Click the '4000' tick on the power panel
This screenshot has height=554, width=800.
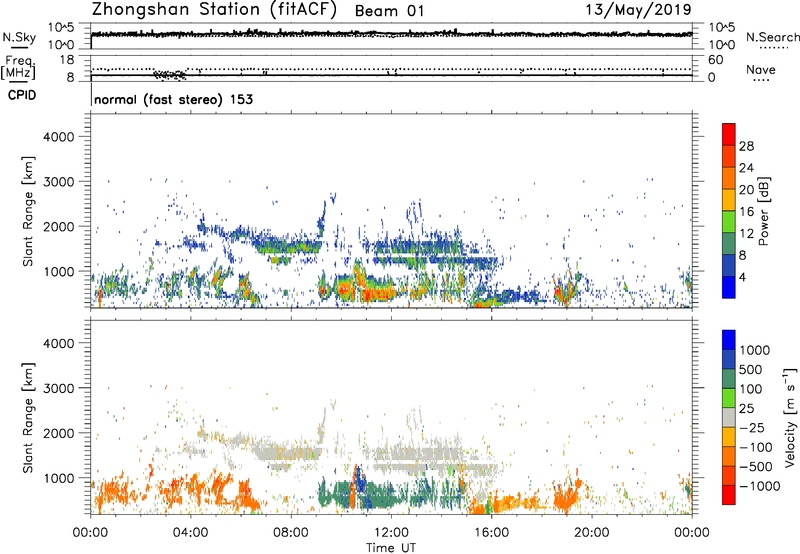59,137
